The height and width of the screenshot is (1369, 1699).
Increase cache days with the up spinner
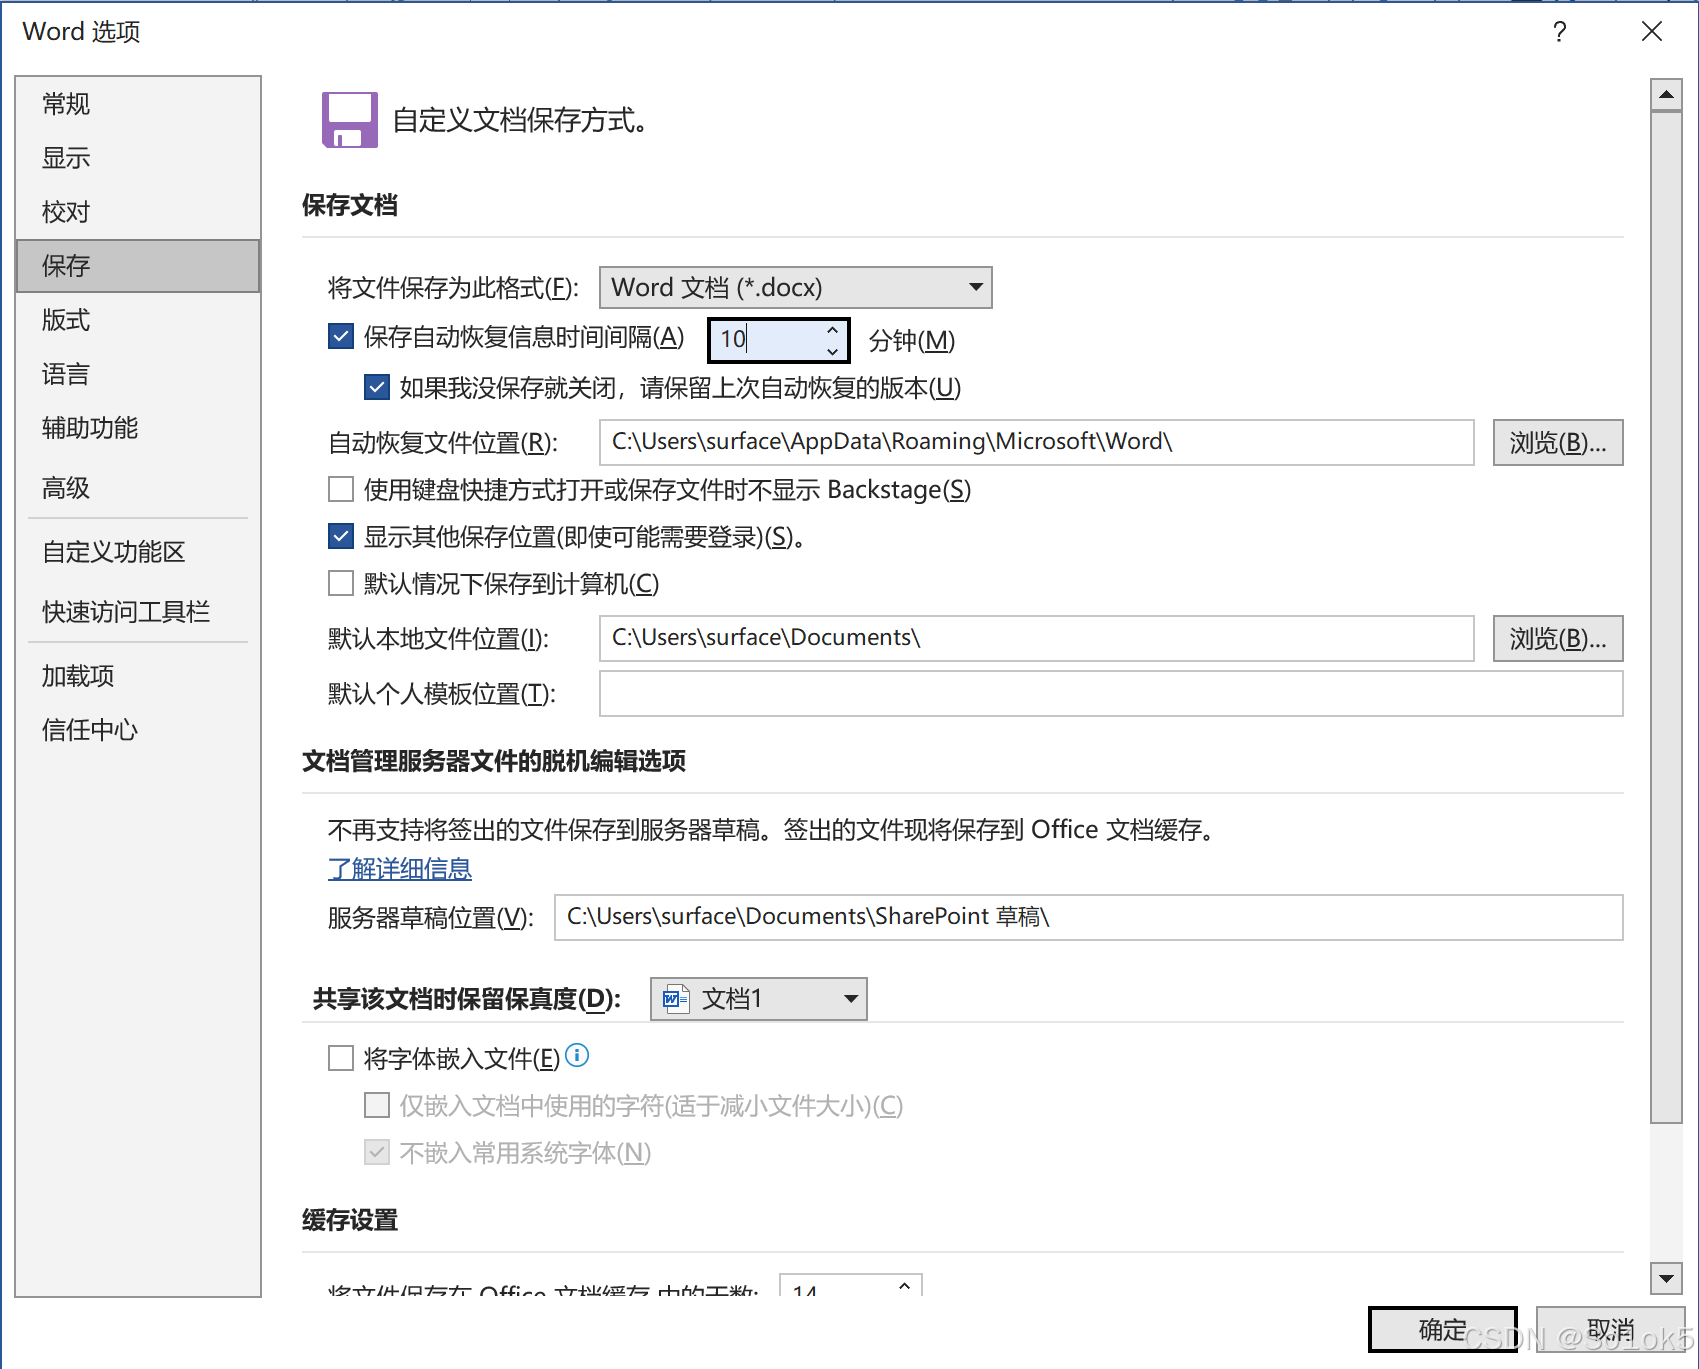[904, 1285]
